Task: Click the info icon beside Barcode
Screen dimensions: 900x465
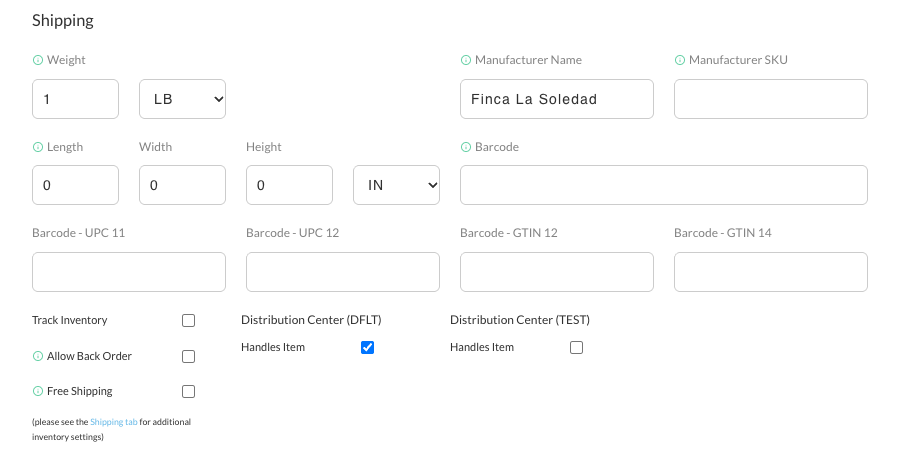Action: click(466, 147)
